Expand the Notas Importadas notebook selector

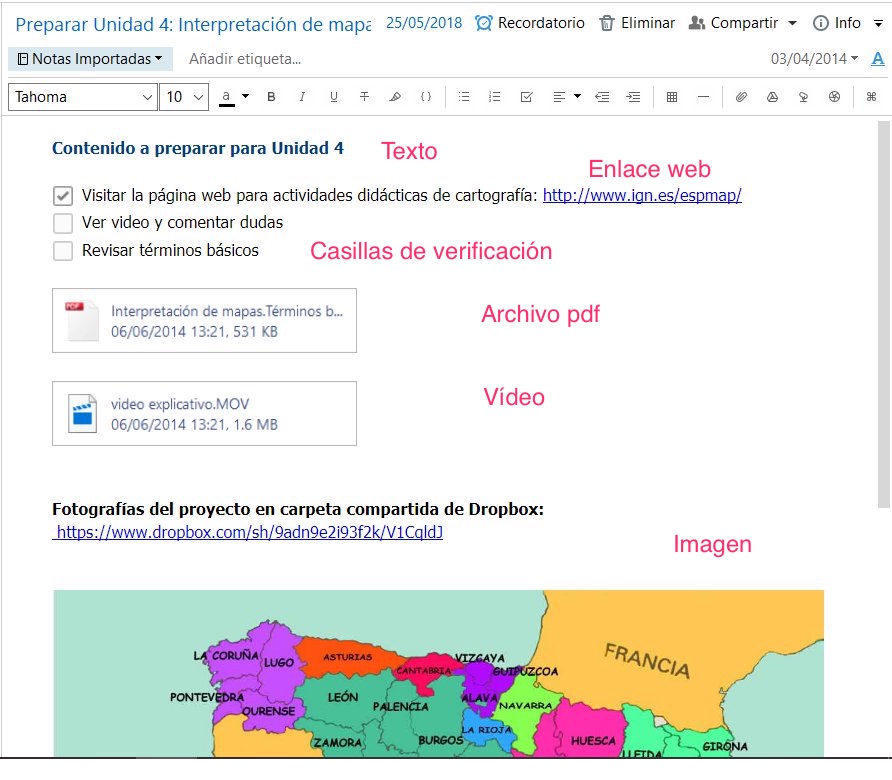[x=90, y=59]
